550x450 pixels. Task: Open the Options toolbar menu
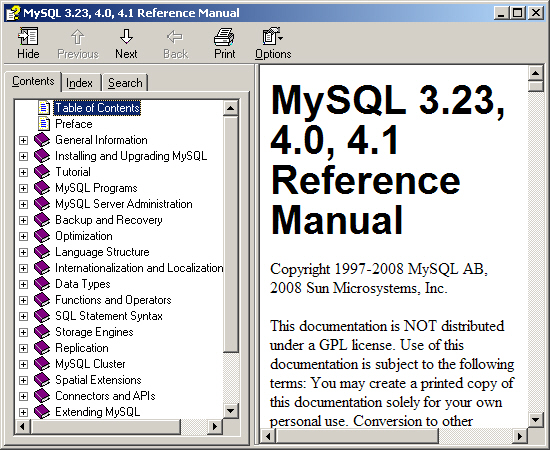click(273, 43)
